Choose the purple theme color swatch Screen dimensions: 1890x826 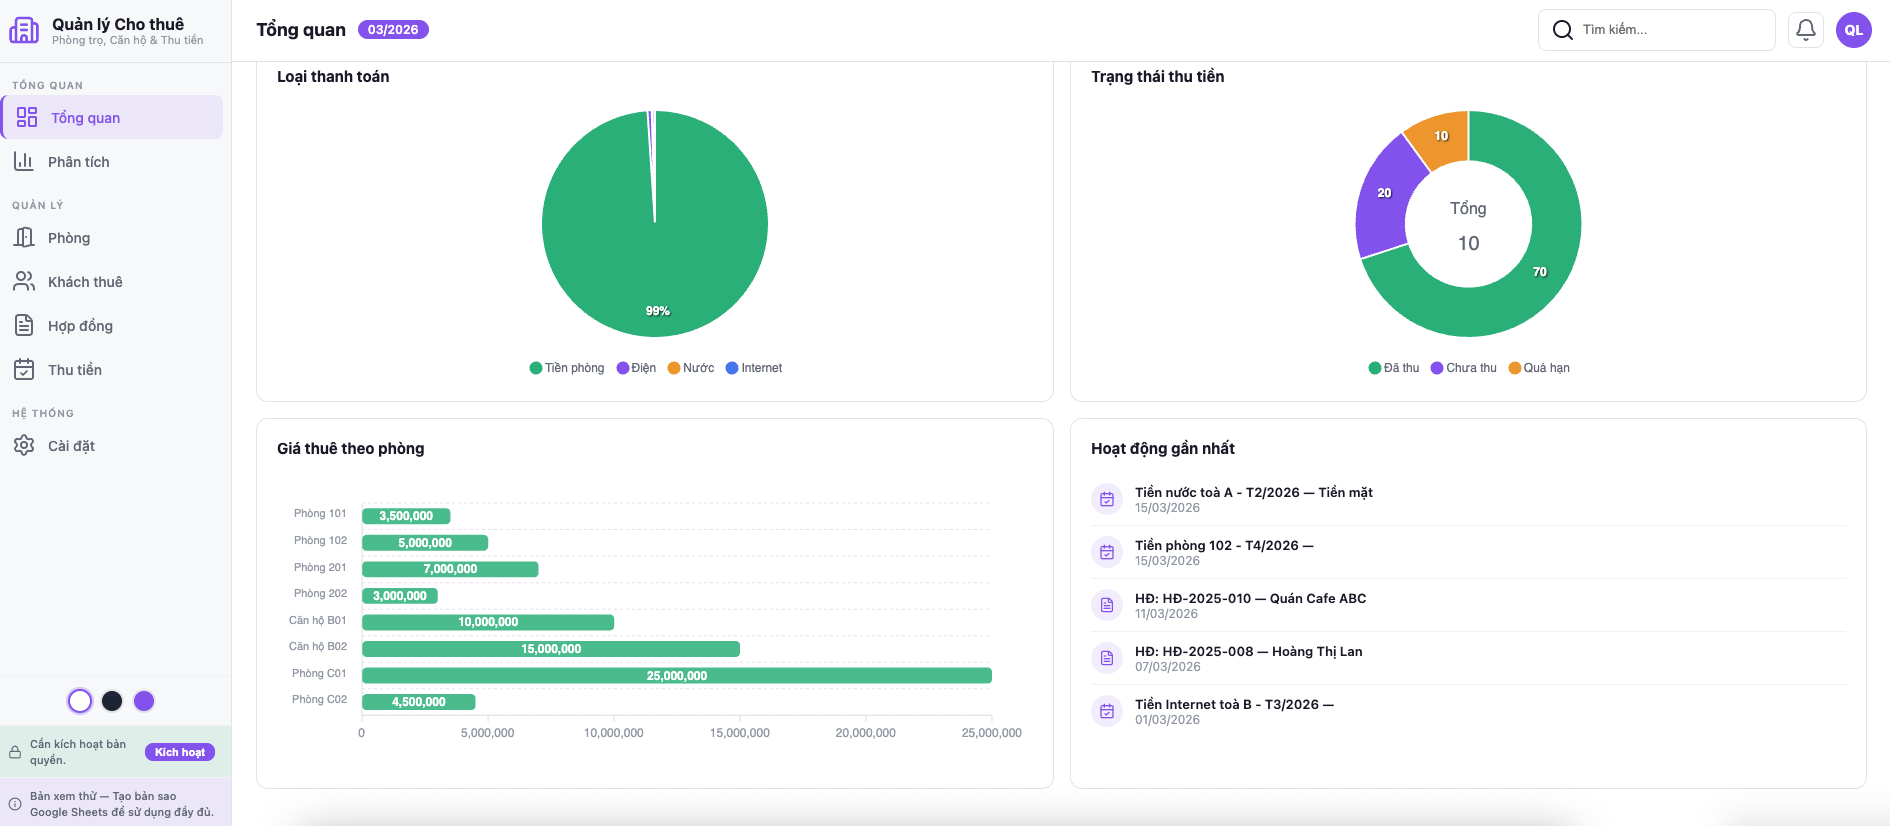click(144, 701)
